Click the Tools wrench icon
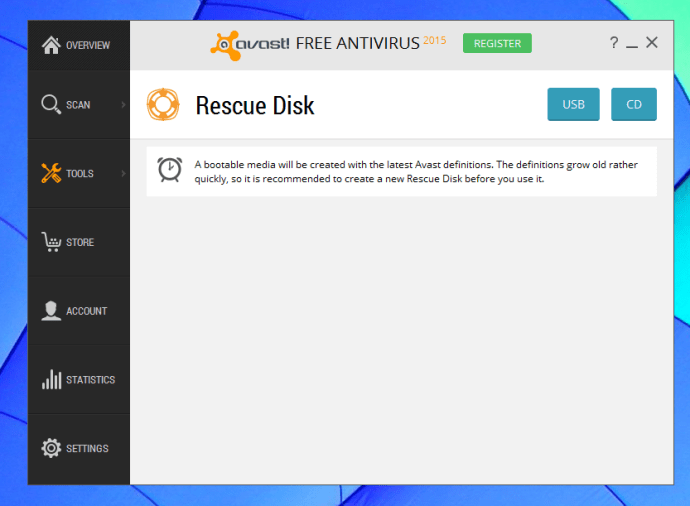Image resolution: width=690 pixels, height=506 pixels. point(51,173)
